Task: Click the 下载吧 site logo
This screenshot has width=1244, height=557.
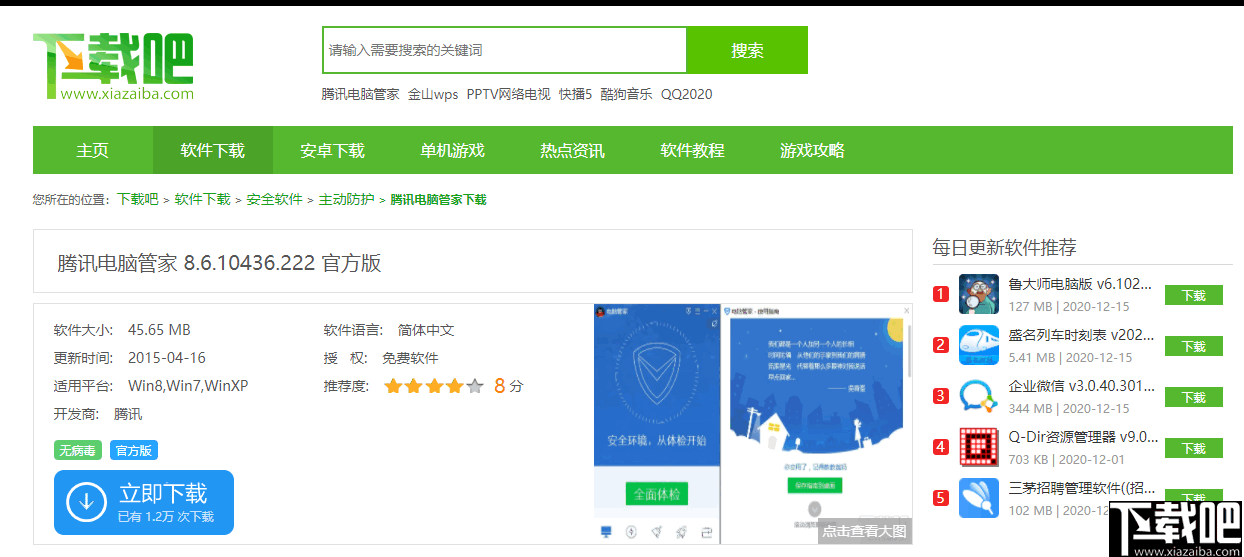Action: pos(113,66)
